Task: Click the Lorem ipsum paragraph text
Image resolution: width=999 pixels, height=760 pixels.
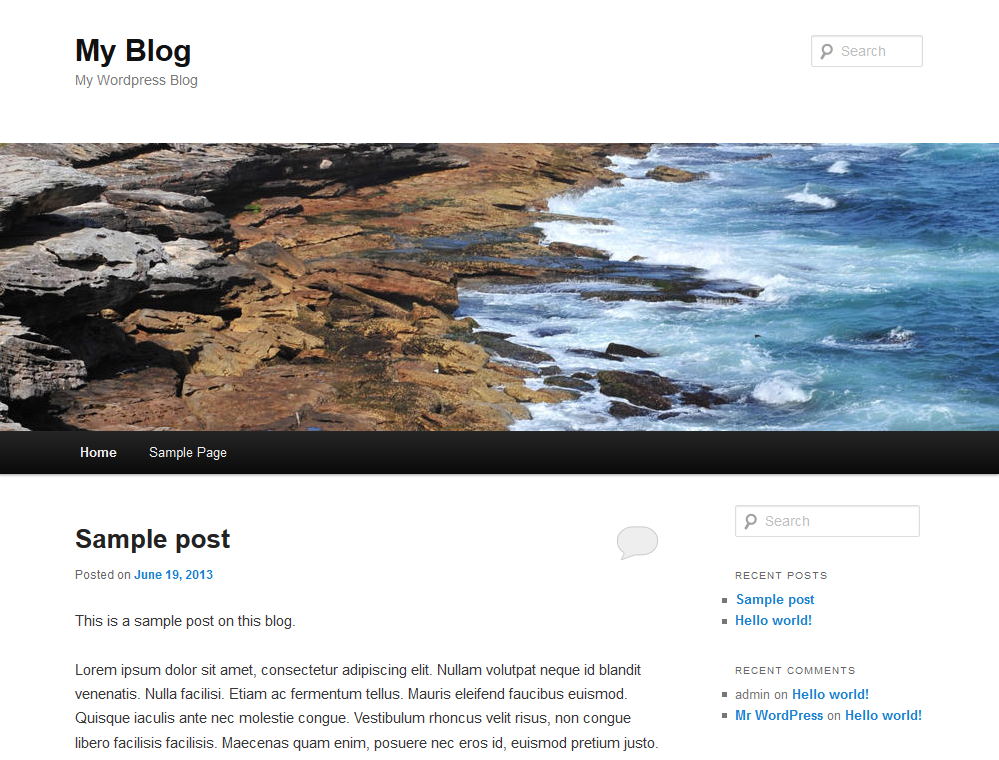Action: pos(366,706)
